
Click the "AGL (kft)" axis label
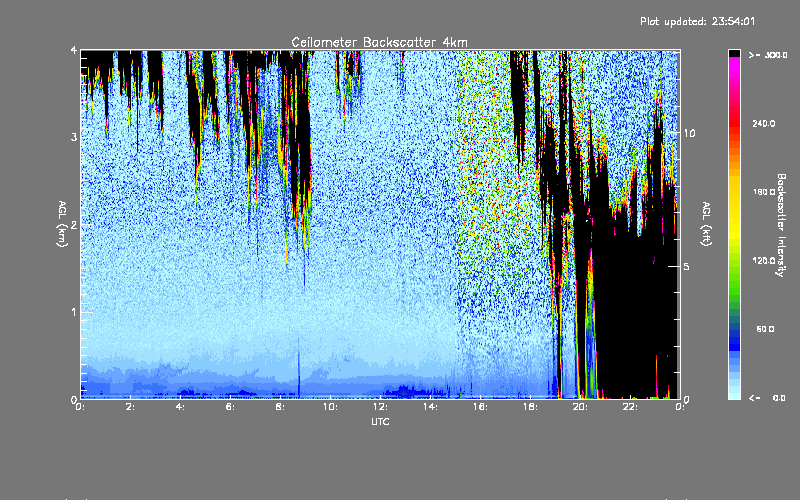click(707, 224)
